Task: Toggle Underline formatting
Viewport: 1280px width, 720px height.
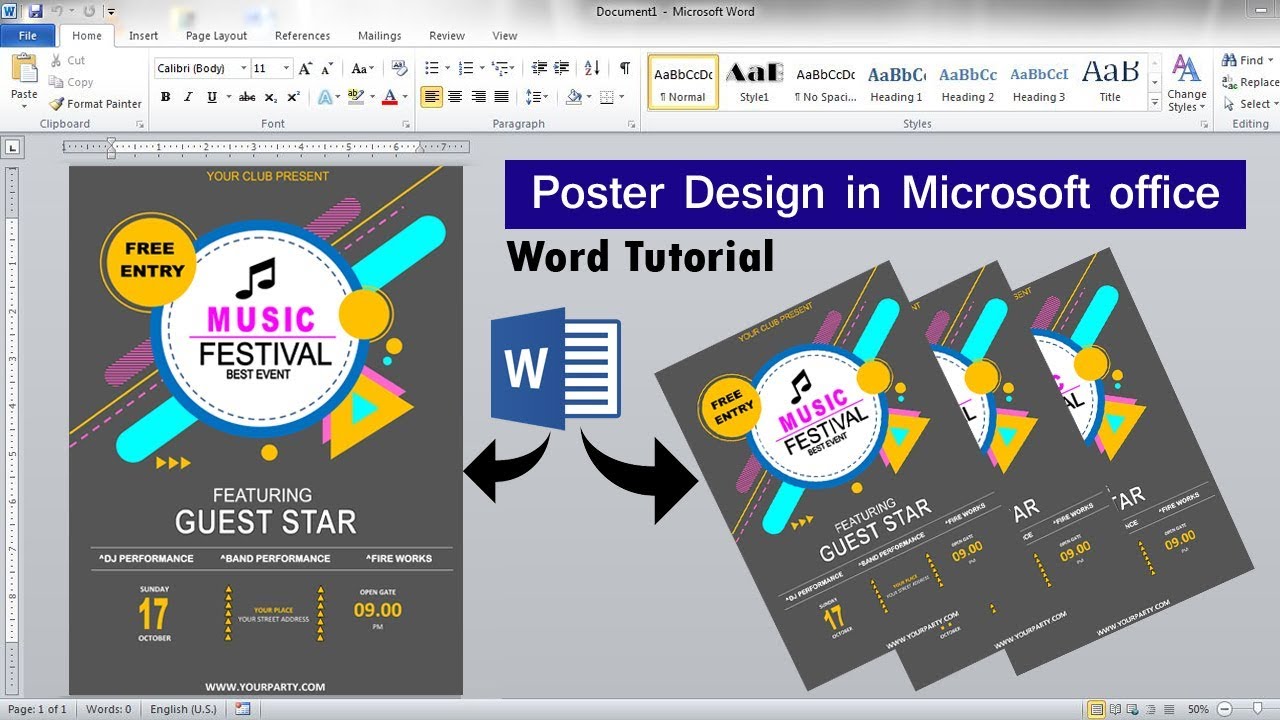Action: 211,97
